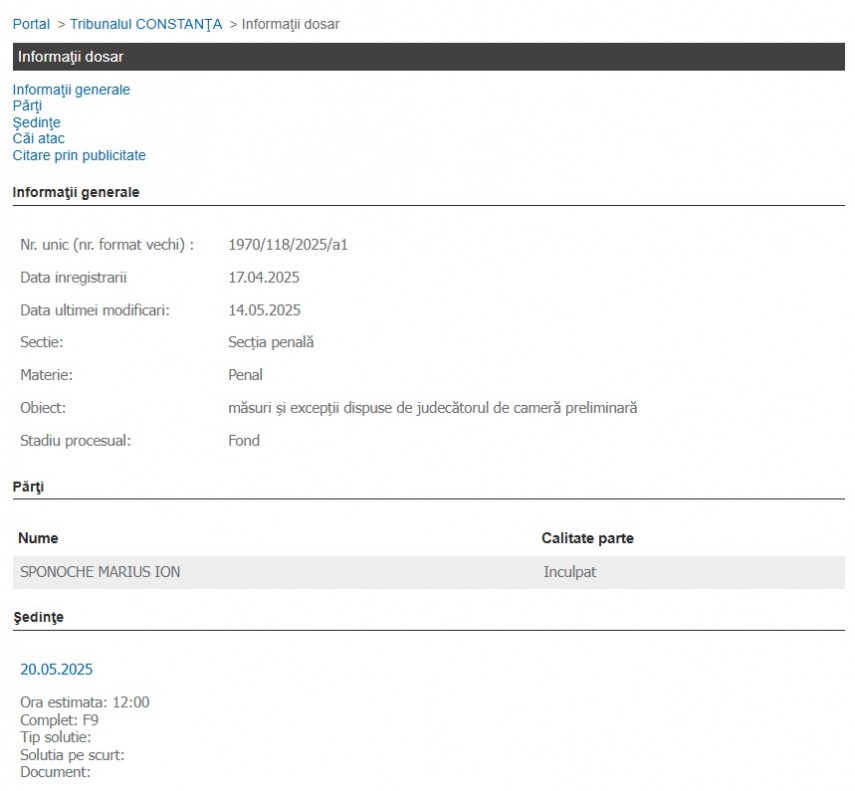The height and width of the screenshot is (791, 855).
Task: Select case number 1970/118/2025/a1
Action: click(287, 245)
